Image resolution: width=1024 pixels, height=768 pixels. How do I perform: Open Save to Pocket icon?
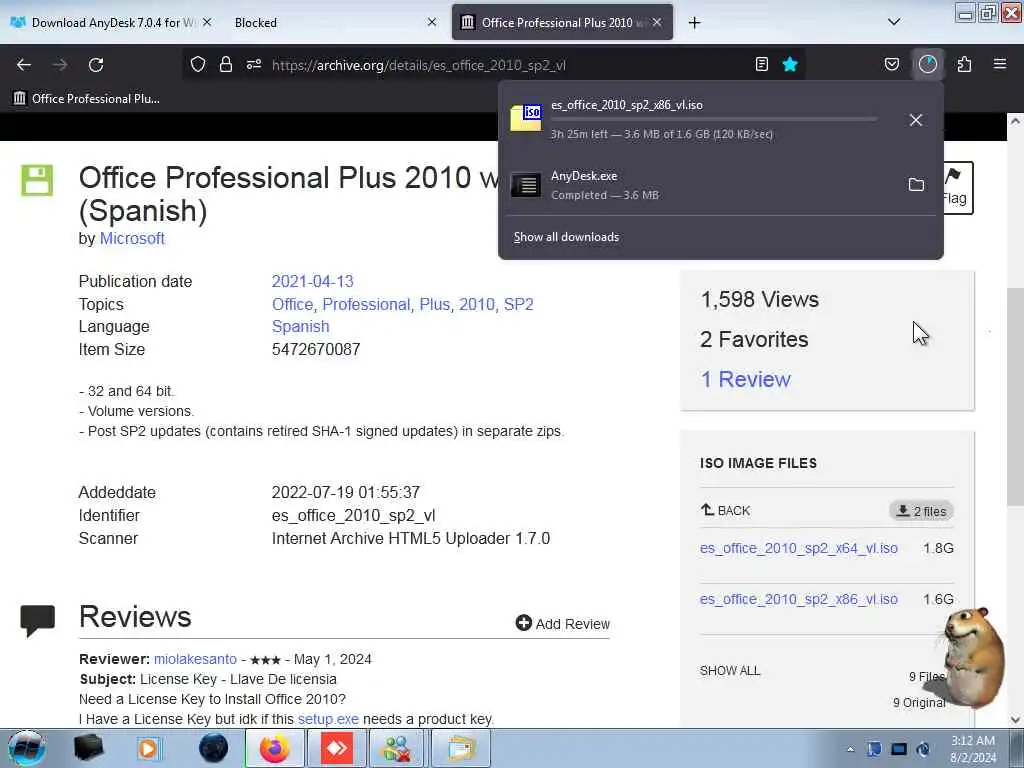[891, 64]
